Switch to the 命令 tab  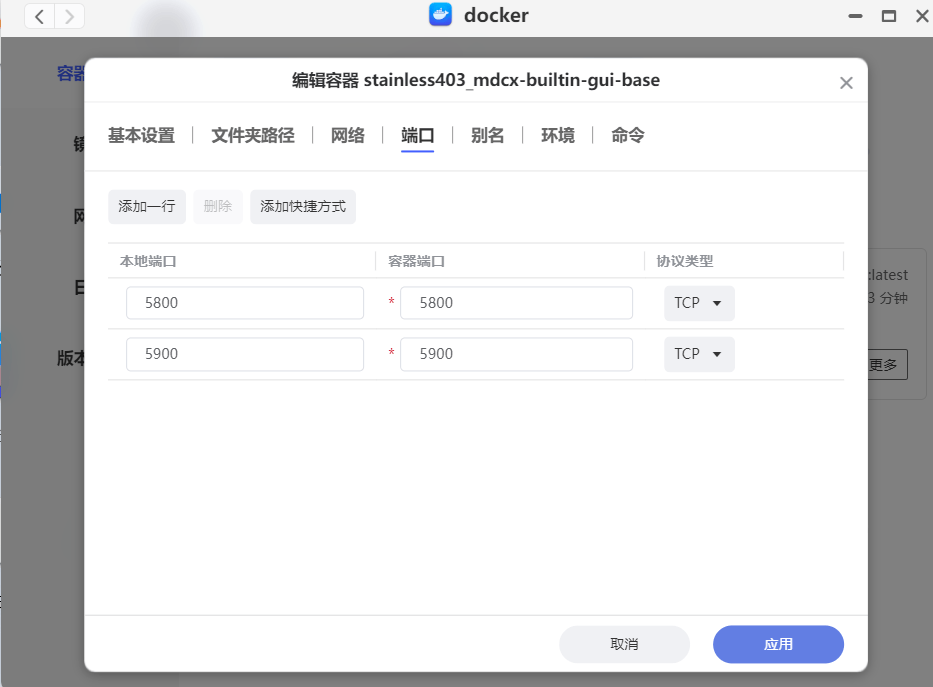[627, 136]
